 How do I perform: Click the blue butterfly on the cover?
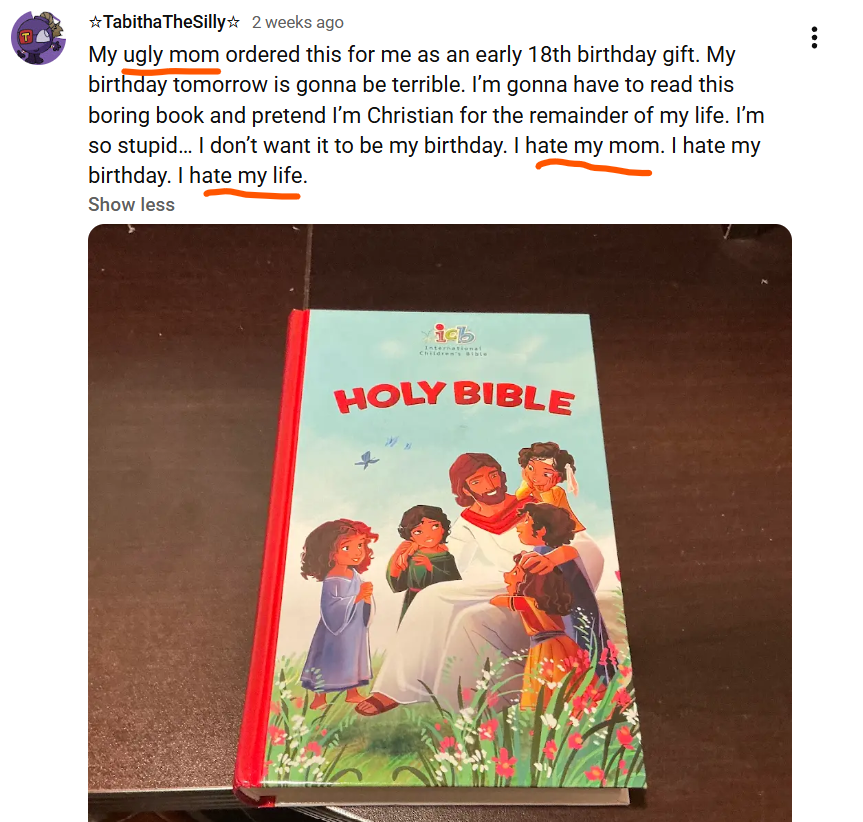[x=366, y=459]
